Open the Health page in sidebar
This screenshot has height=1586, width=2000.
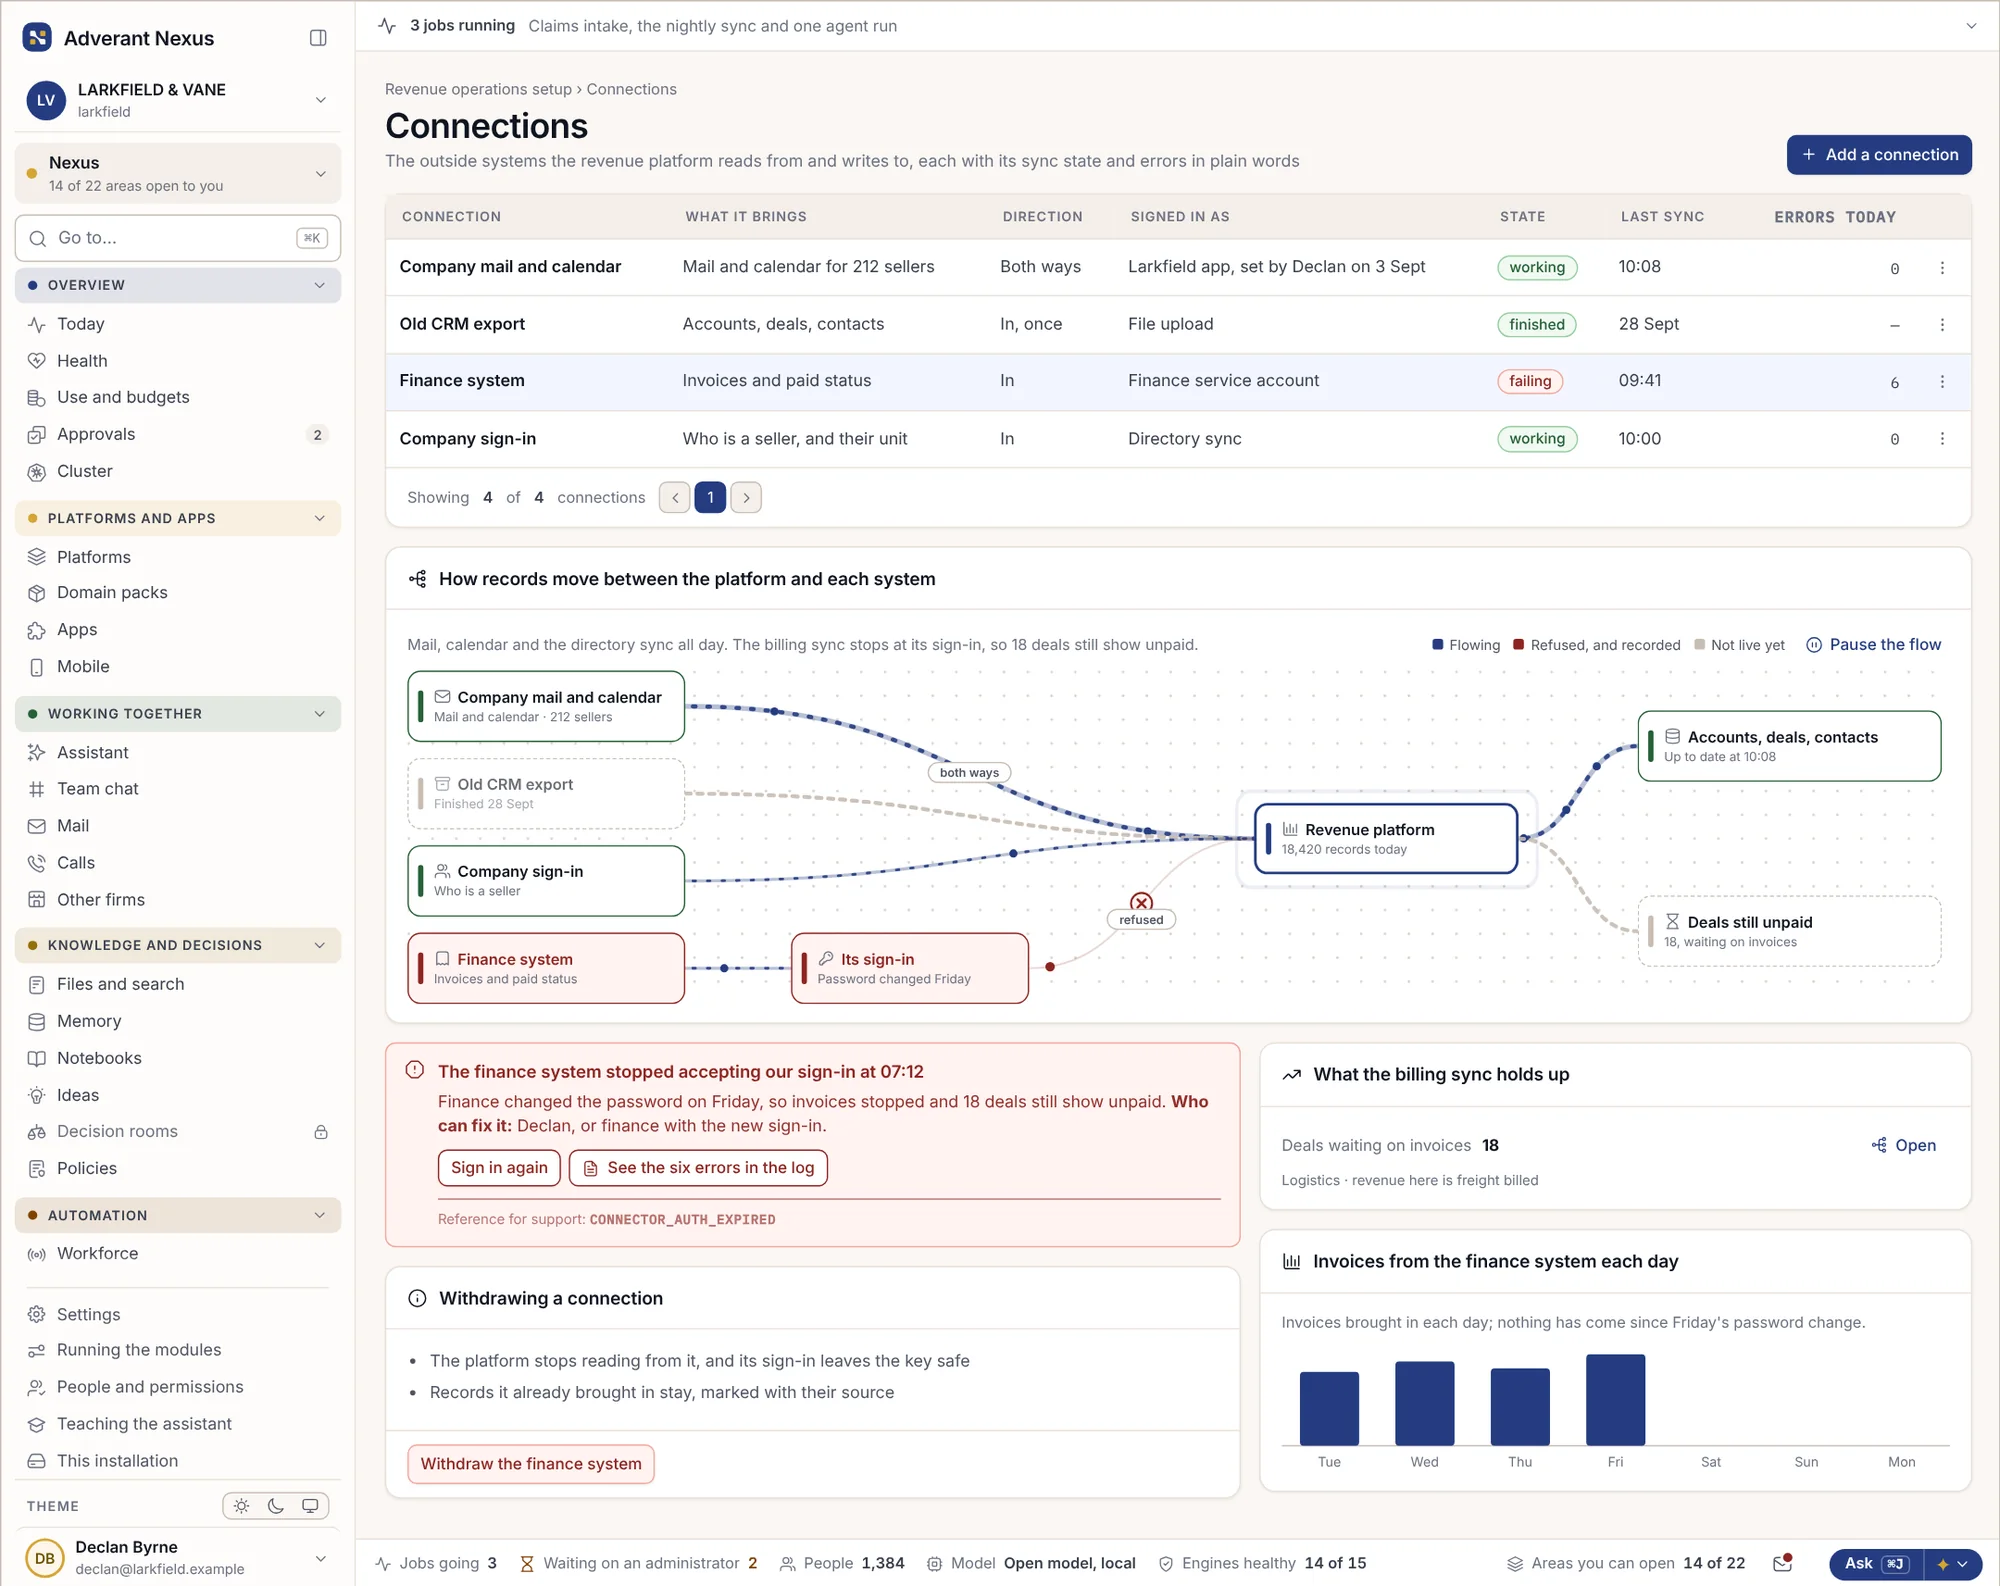point(178,361)
